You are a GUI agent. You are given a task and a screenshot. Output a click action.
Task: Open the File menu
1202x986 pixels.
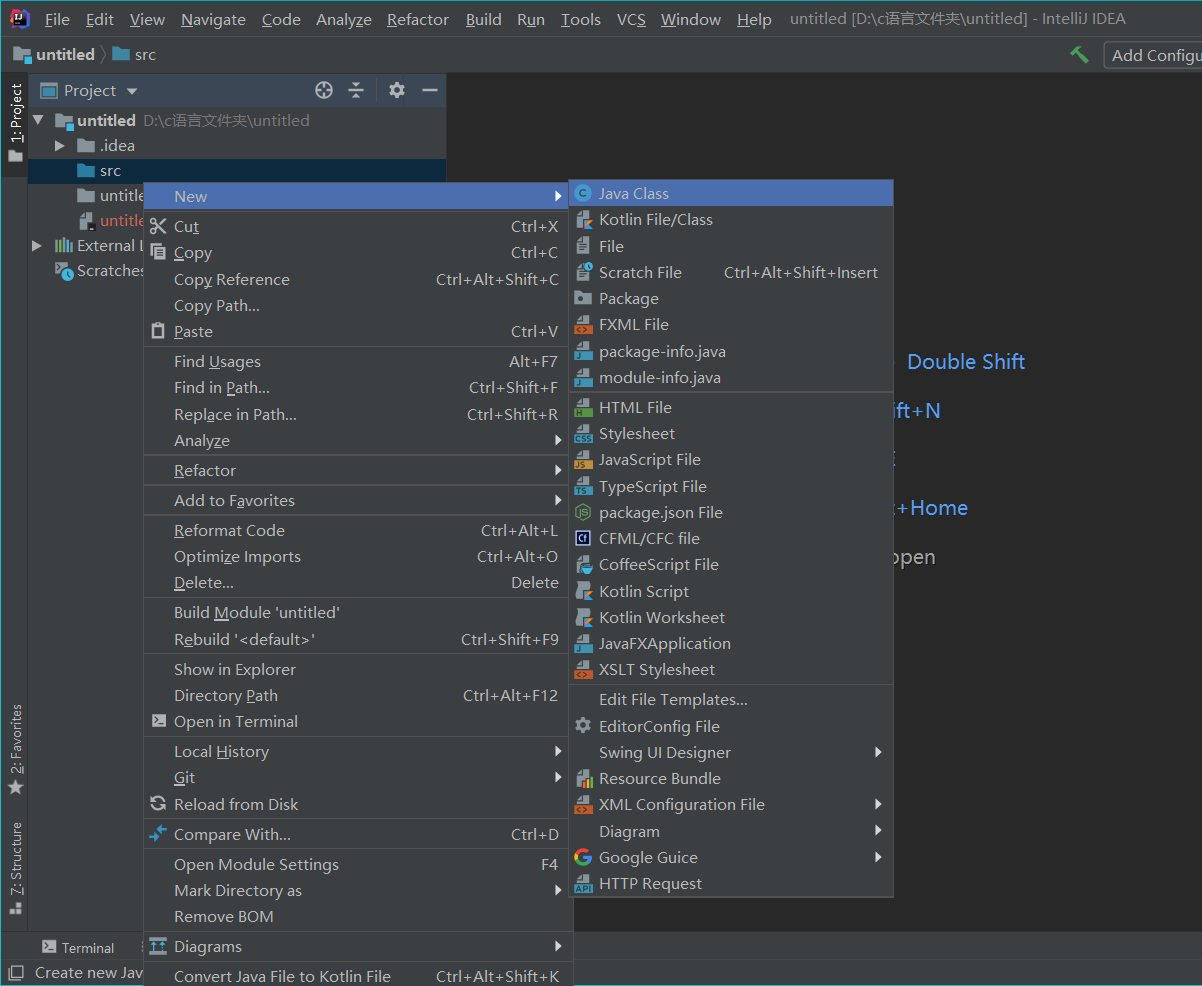(x=57, y=20)
